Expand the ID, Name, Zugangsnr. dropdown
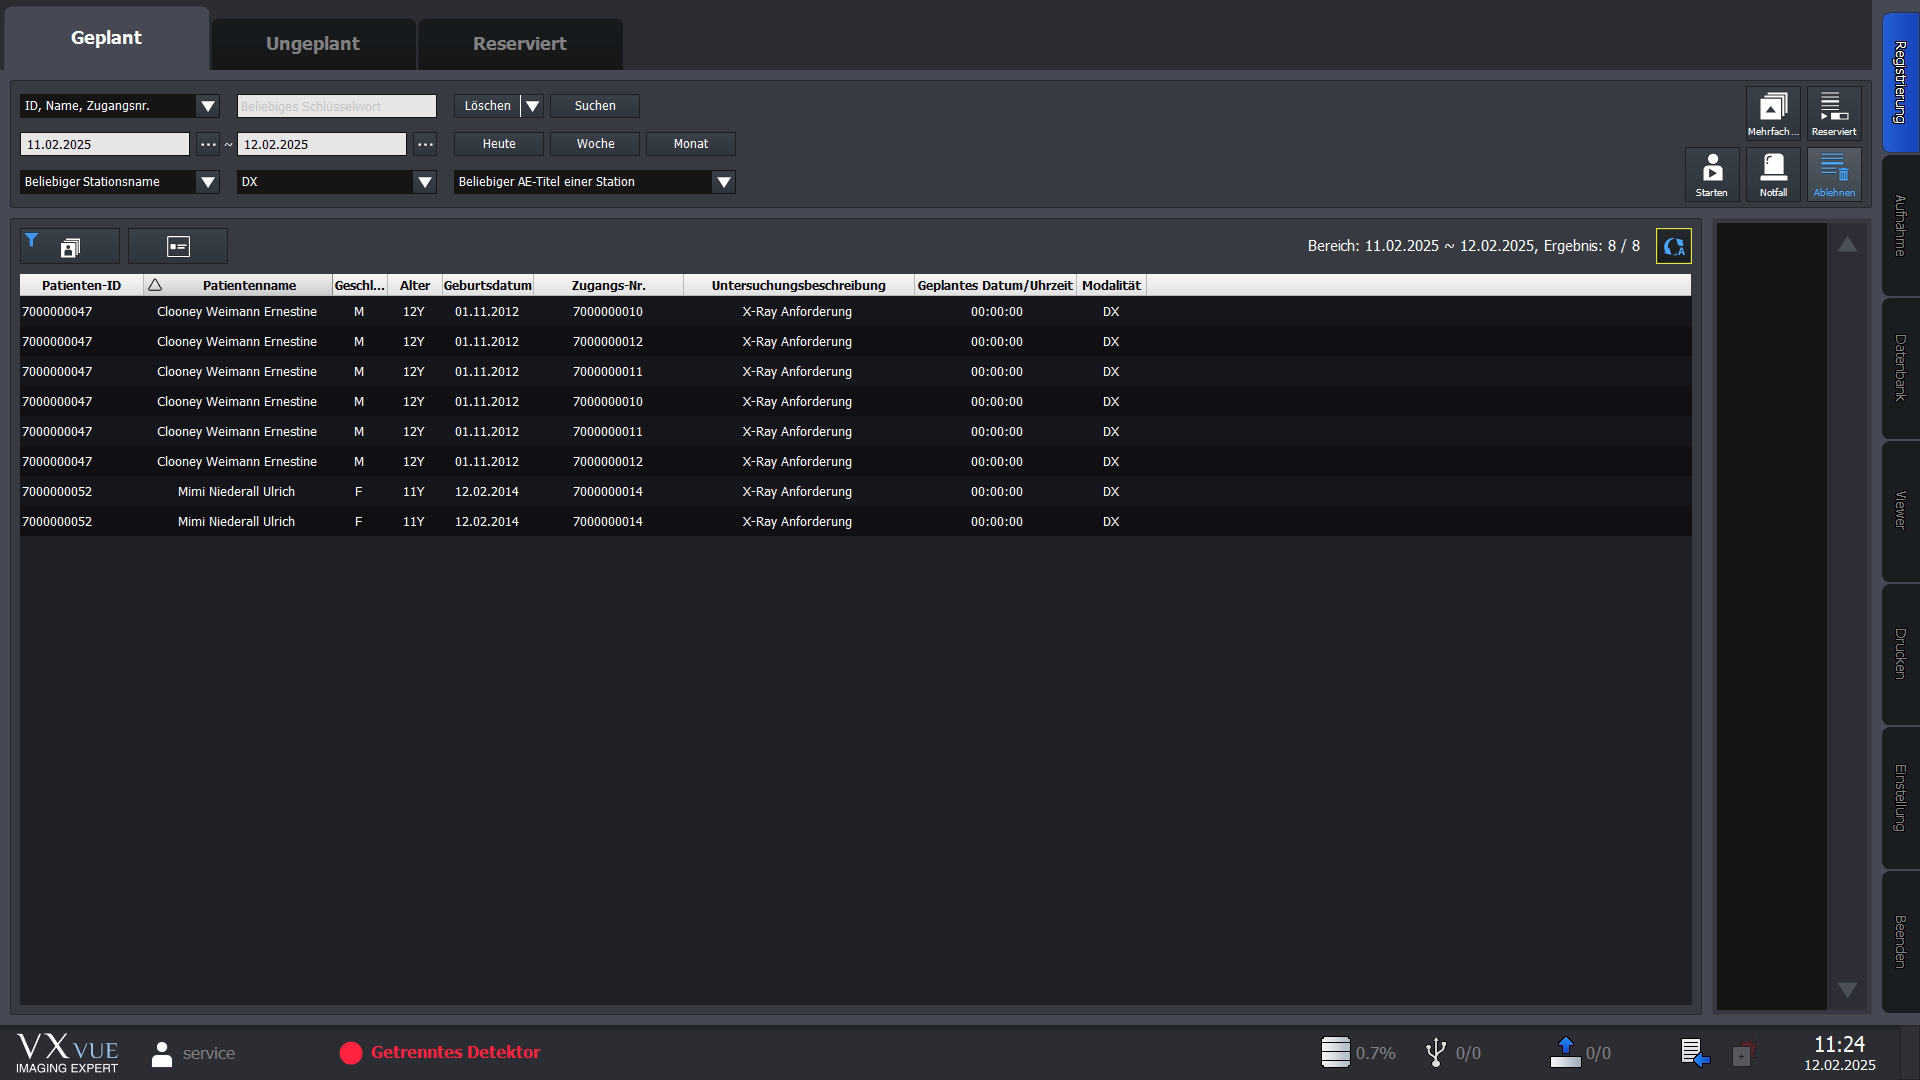The width and height of the screenshot is (1920, 1080). point(208,106)
